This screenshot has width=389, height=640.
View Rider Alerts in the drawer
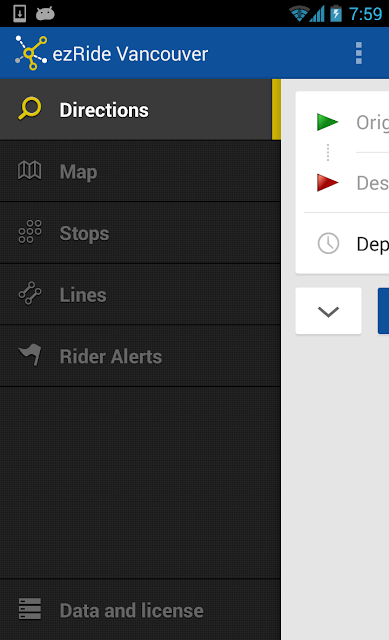point(140,356)
